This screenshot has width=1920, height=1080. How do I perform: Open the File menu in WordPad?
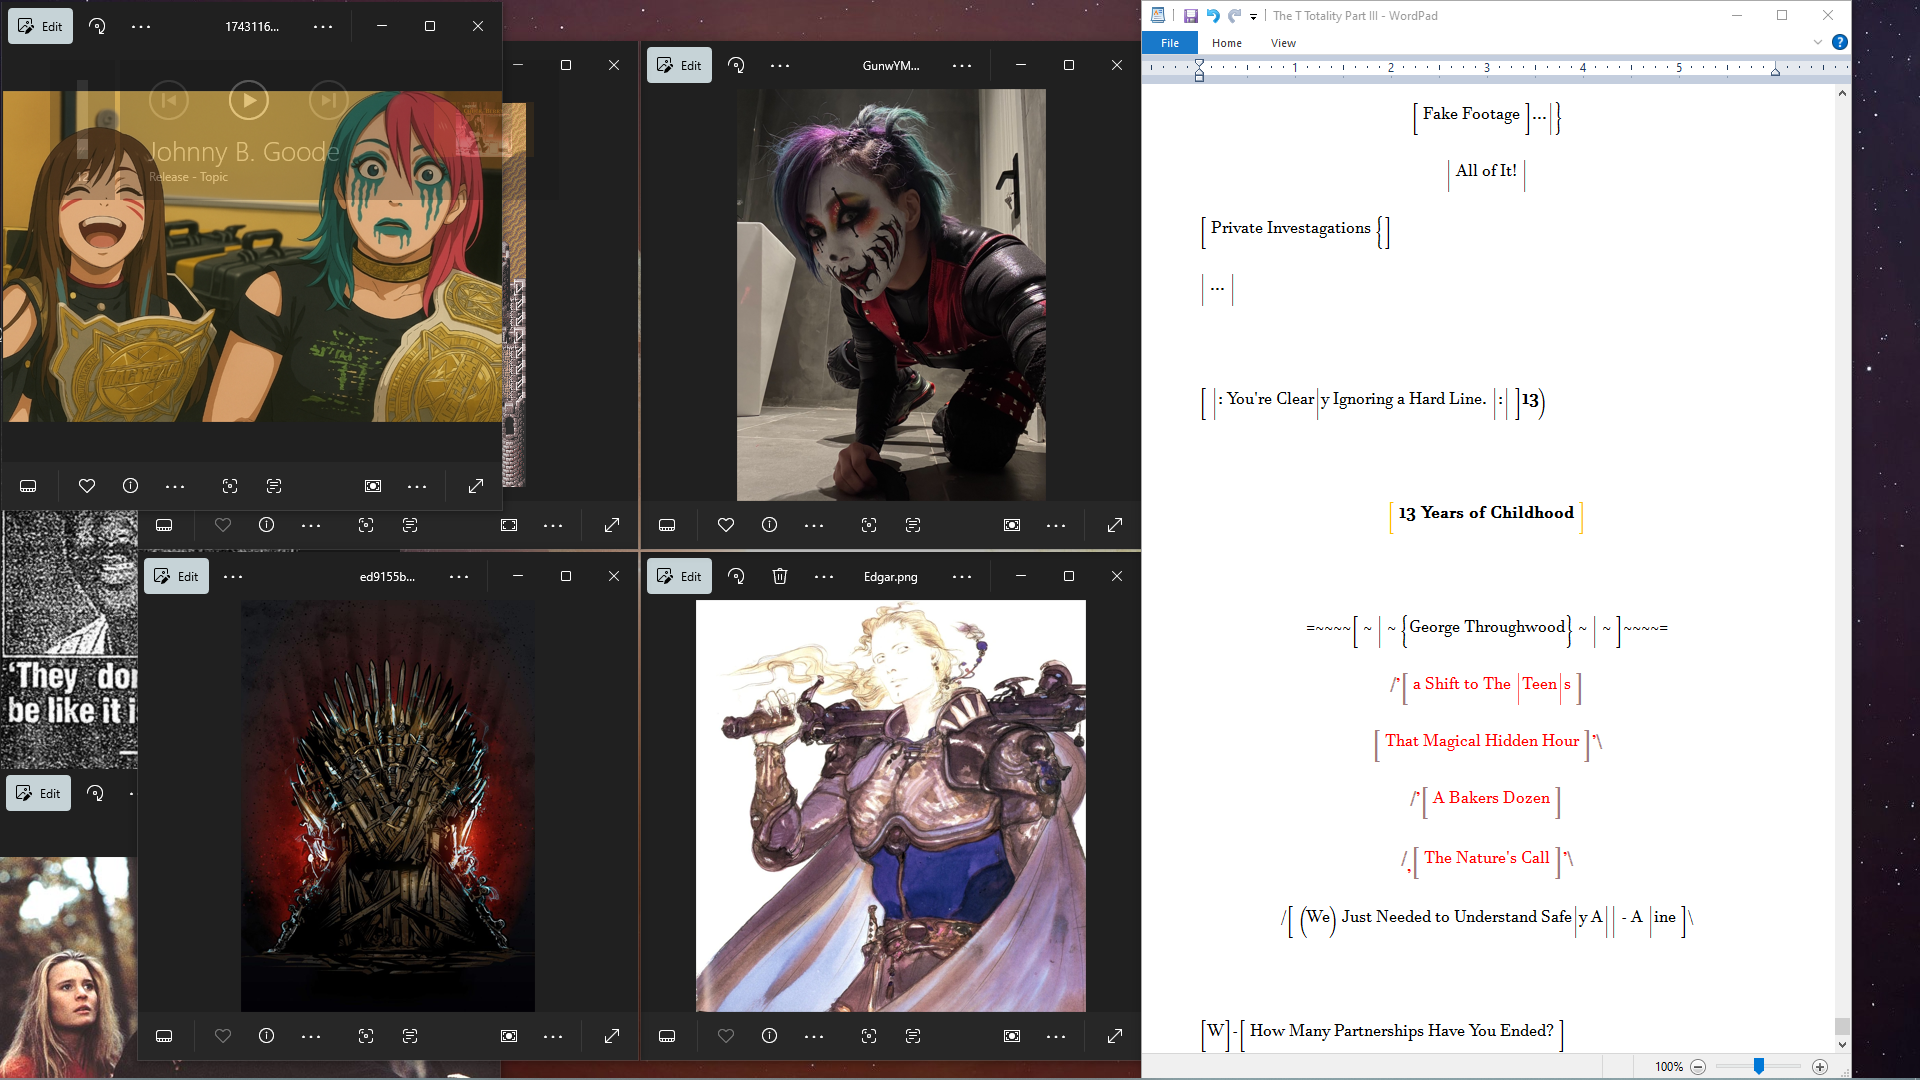pos(1170,43)
